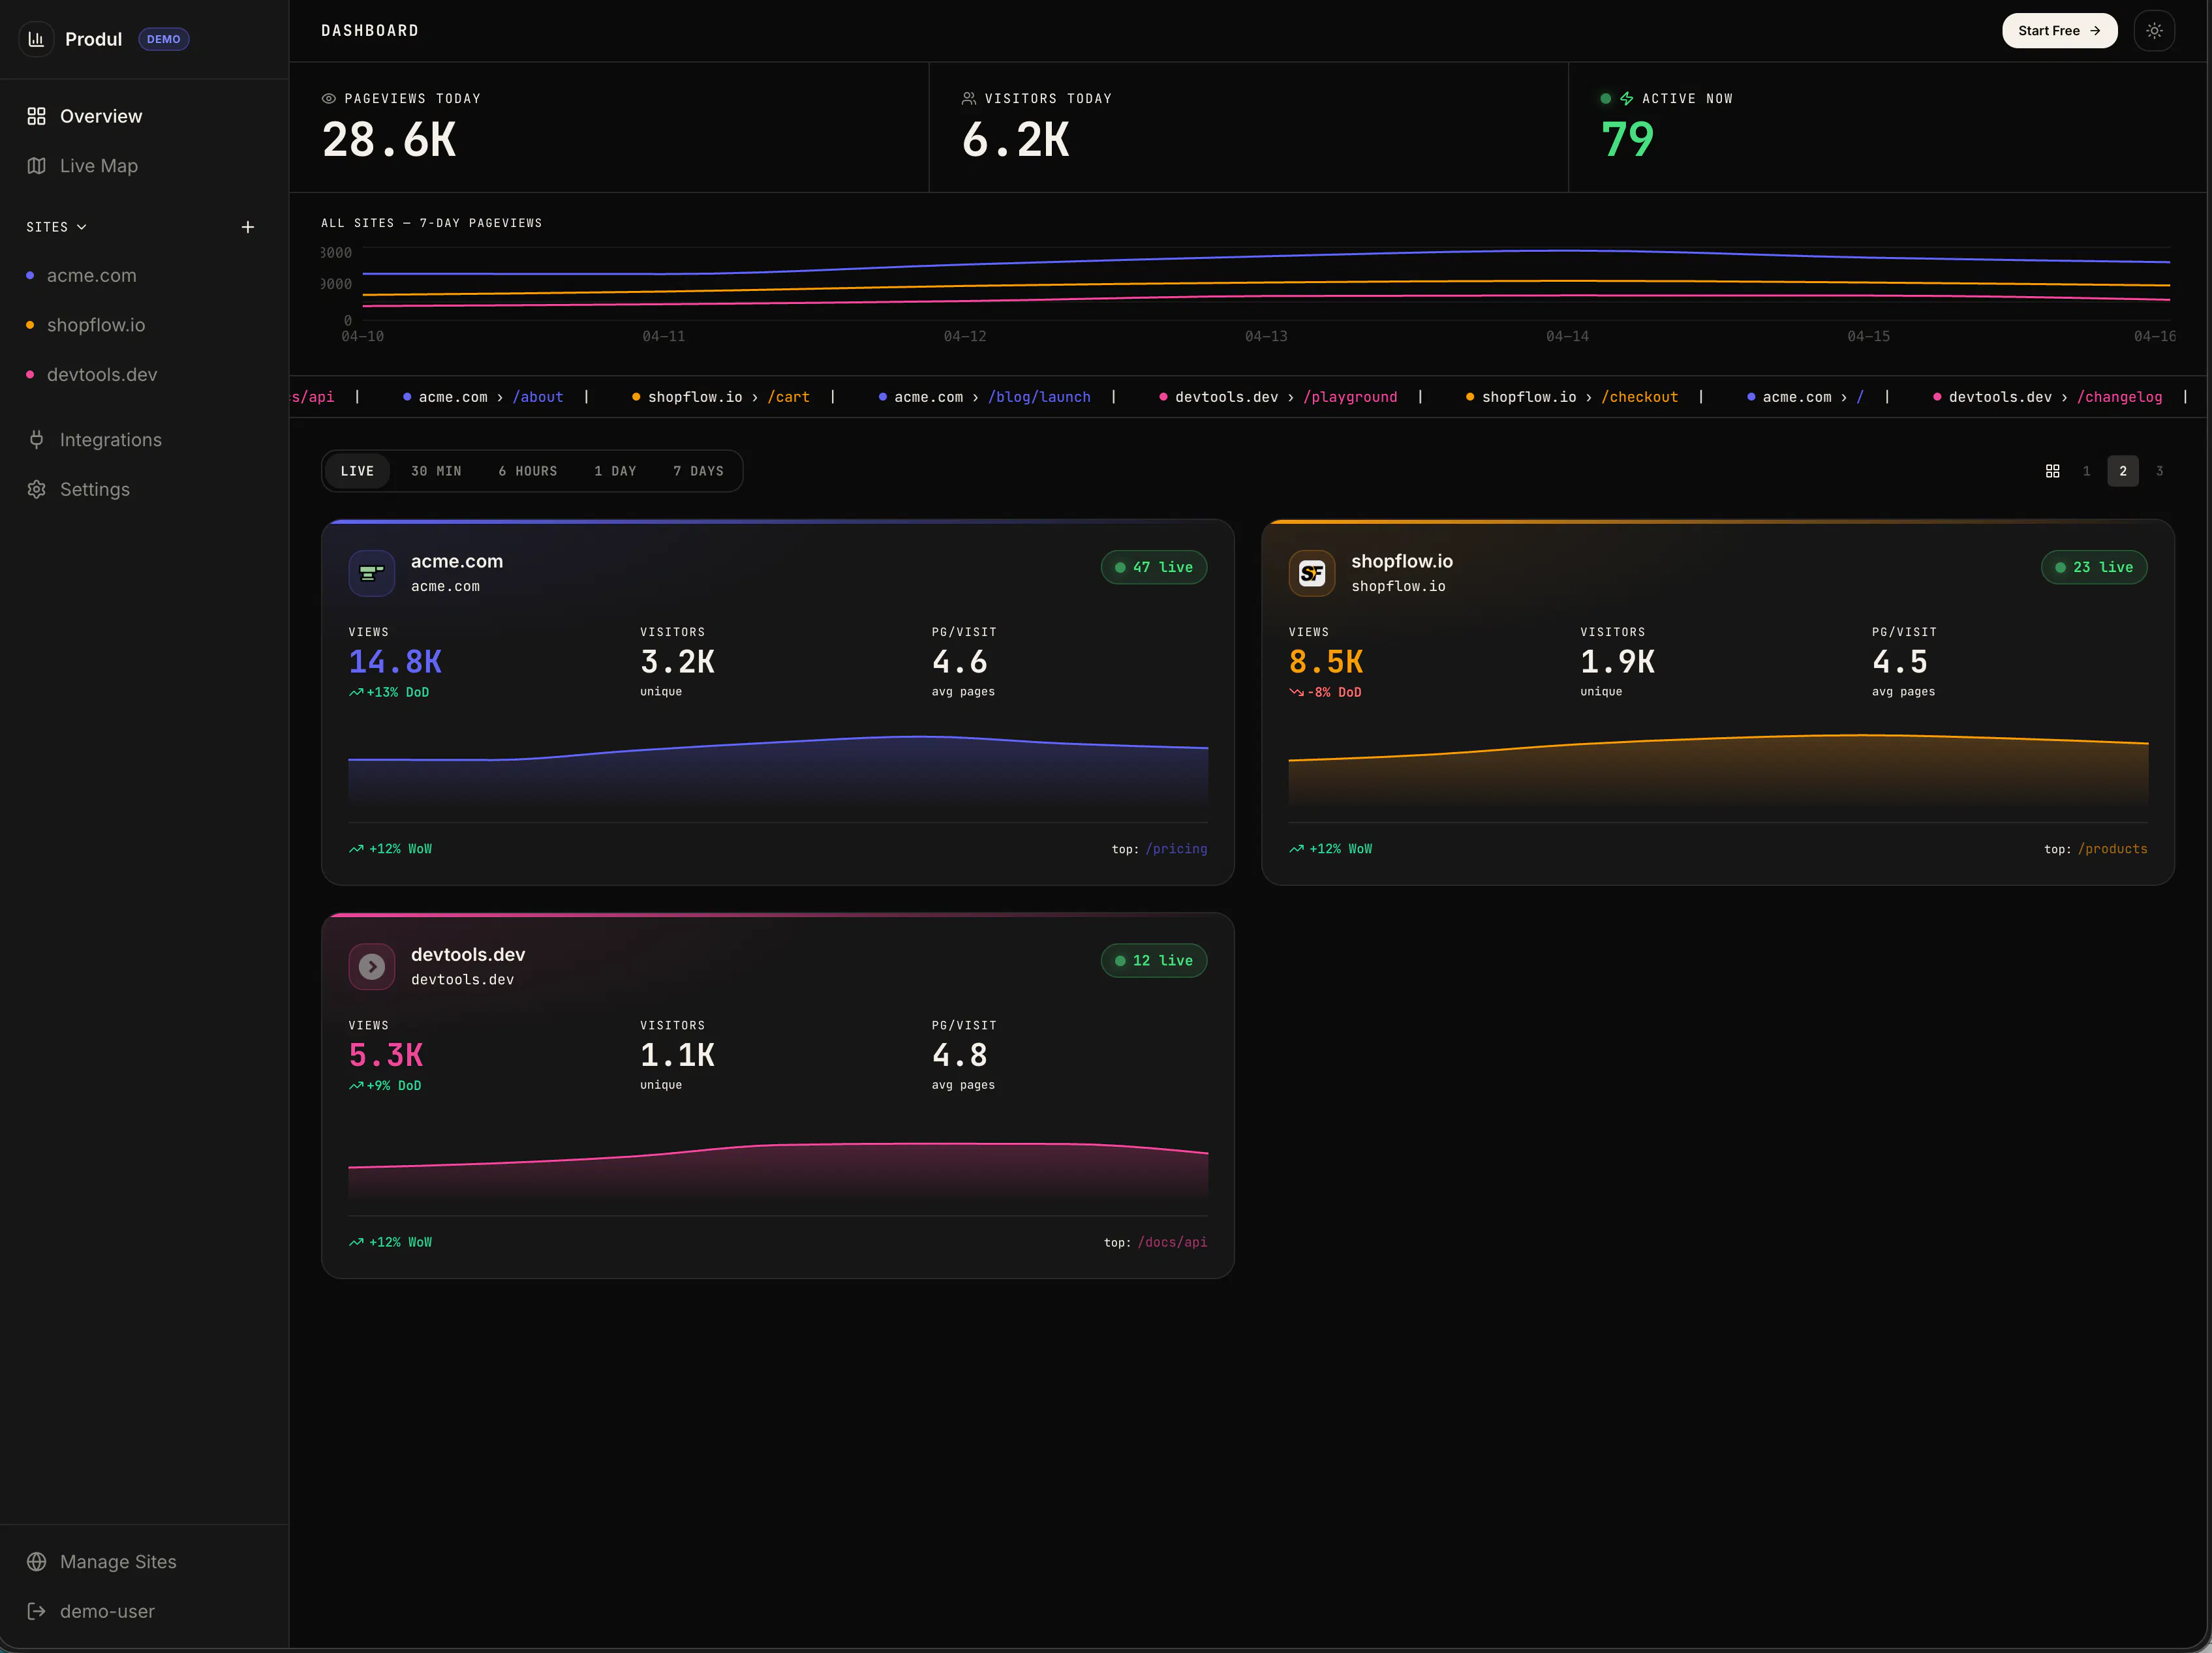Click the Integrations plug icon

[37, 440]
